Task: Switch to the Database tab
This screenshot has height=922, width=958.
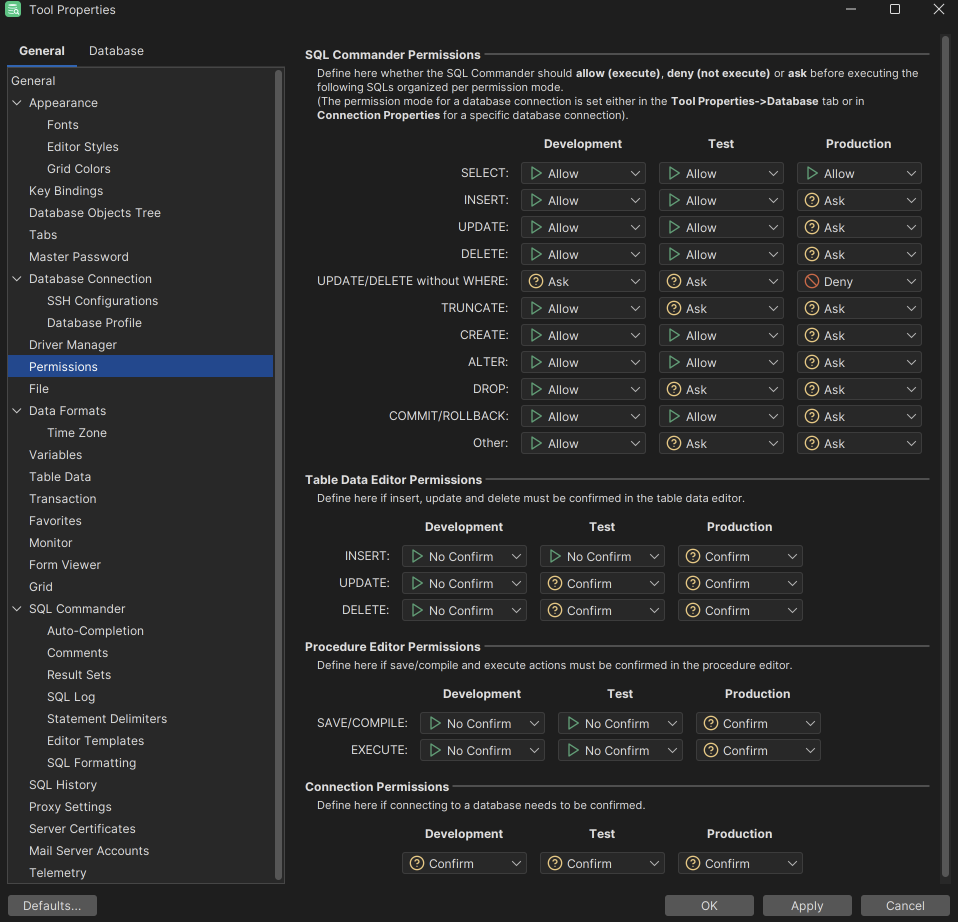Action: click(x=116, y=51)
